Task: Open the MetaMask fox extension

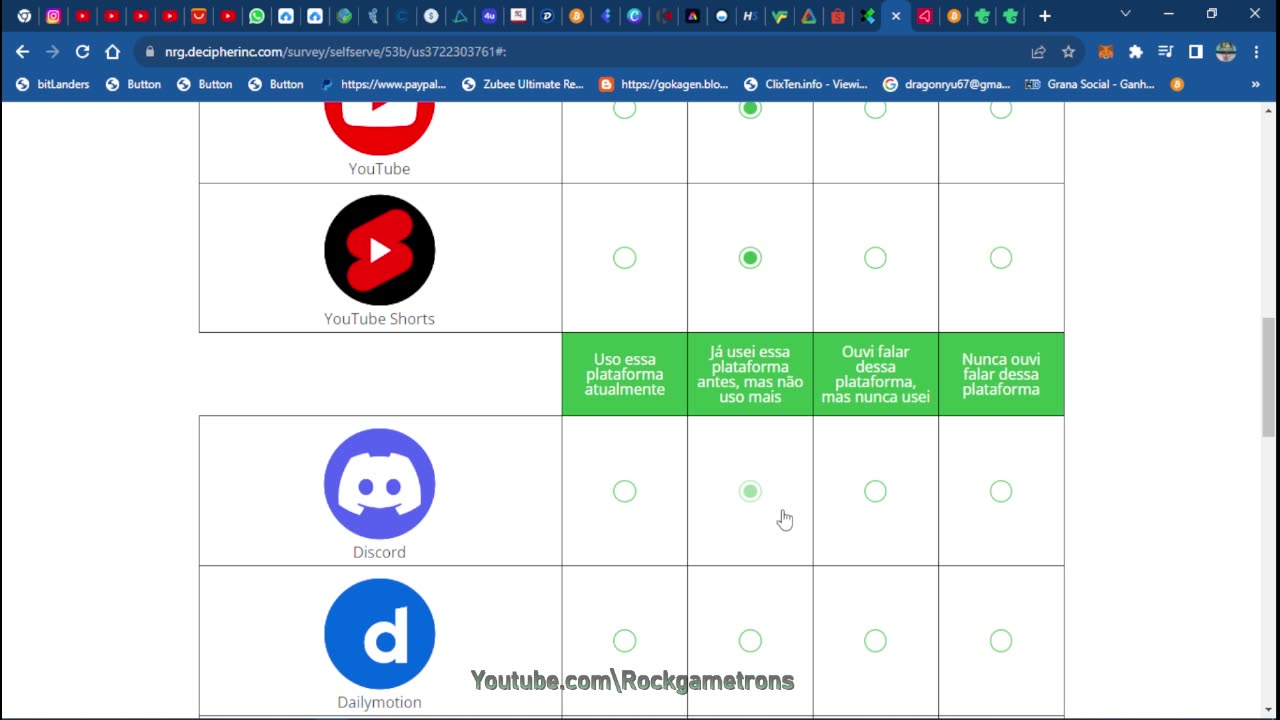Action: 1105,52
